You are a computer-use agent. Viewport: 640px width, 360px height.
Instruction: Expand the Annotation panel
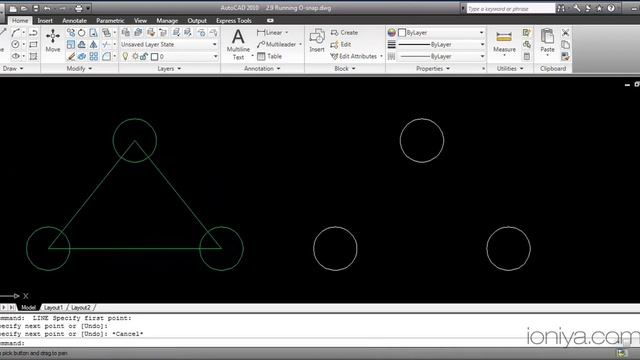click(x=262, y=69)
